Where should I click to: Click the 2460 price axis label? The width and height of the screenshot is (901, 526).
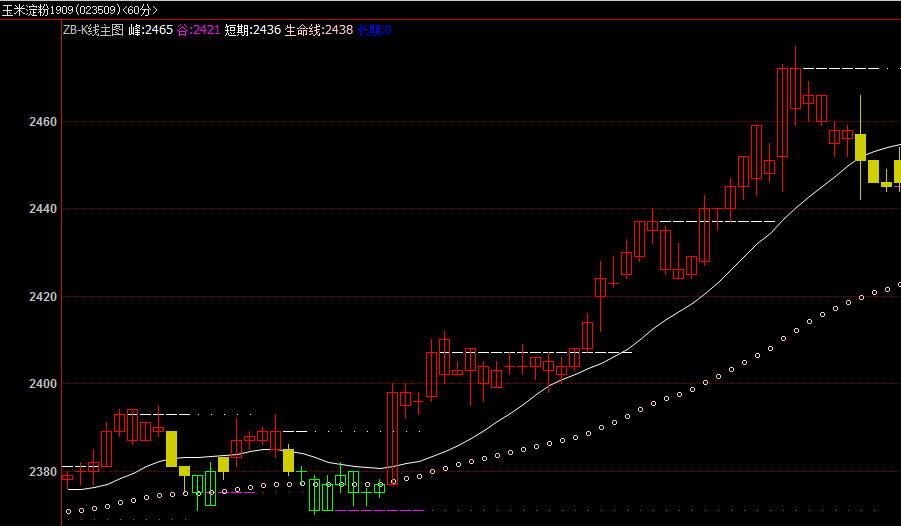(x=43, y=121)
